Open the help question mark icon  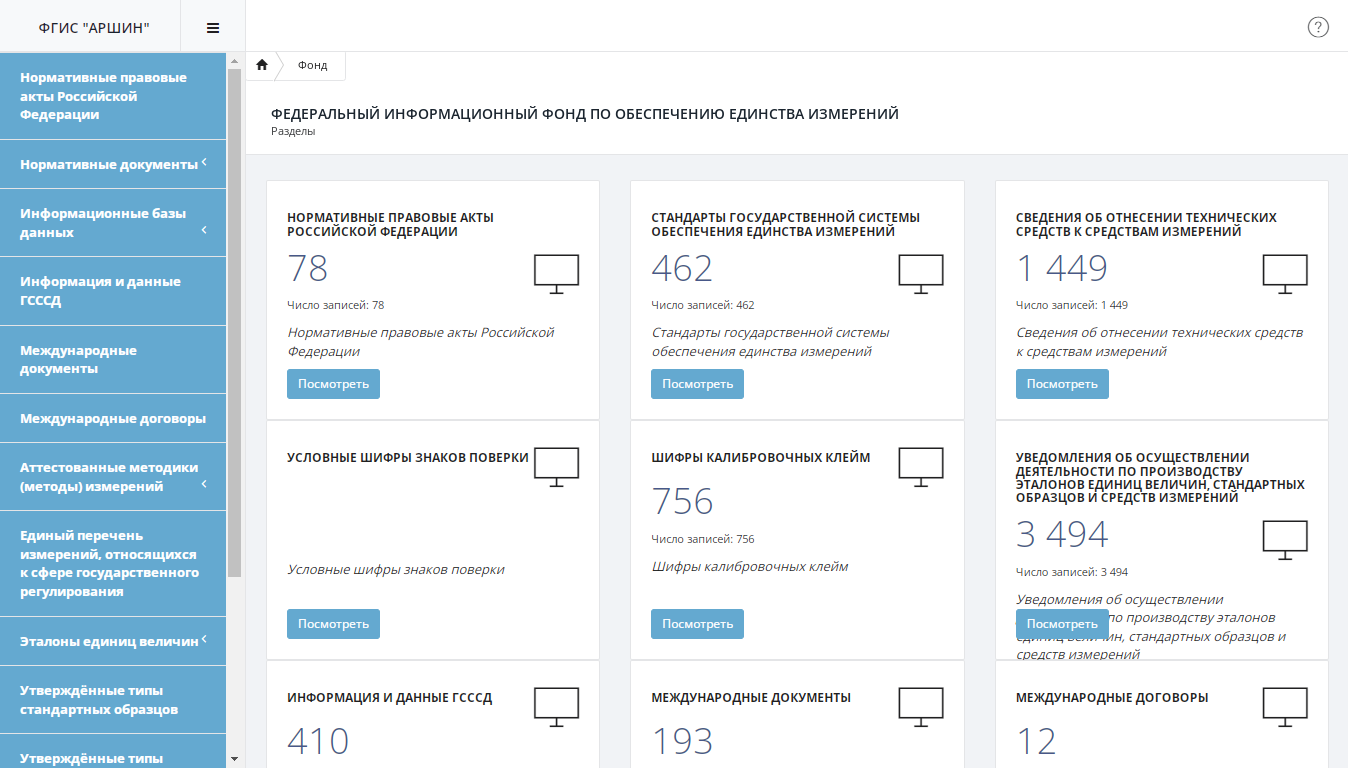click(1318, 27)
